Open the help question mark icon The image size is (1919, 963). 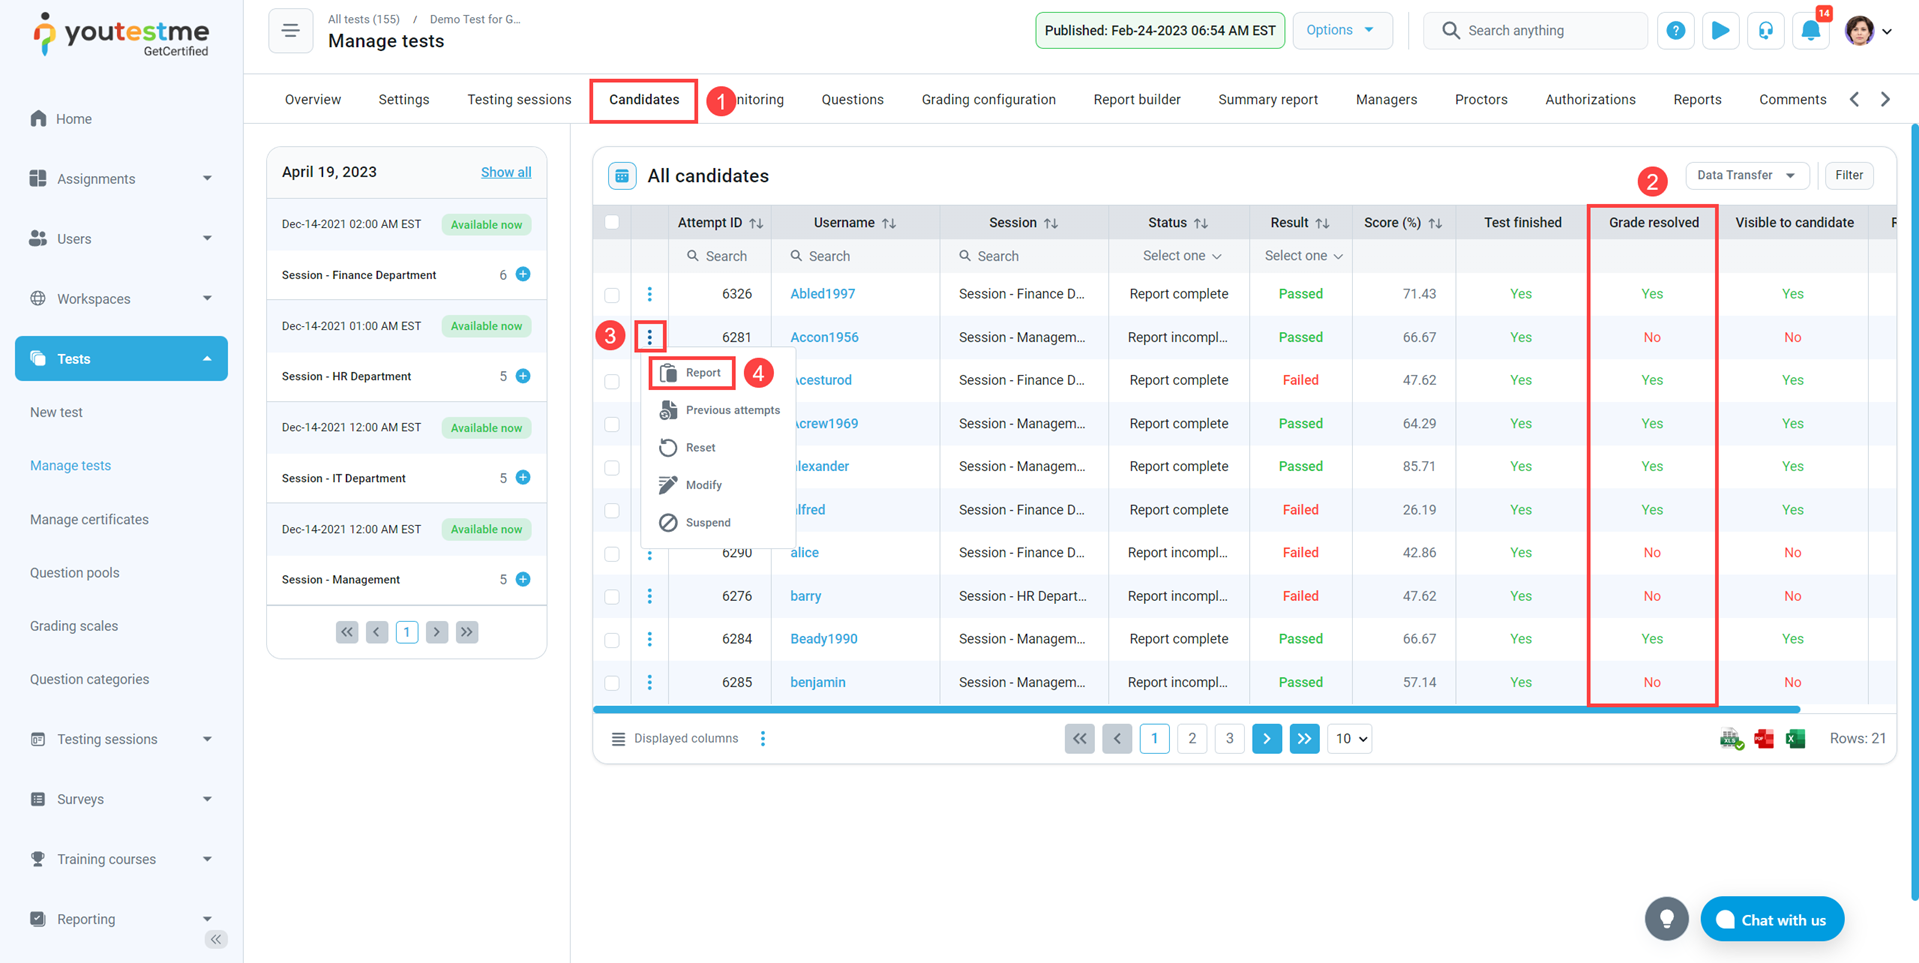pyautogui.click(x=1675, y=31)
